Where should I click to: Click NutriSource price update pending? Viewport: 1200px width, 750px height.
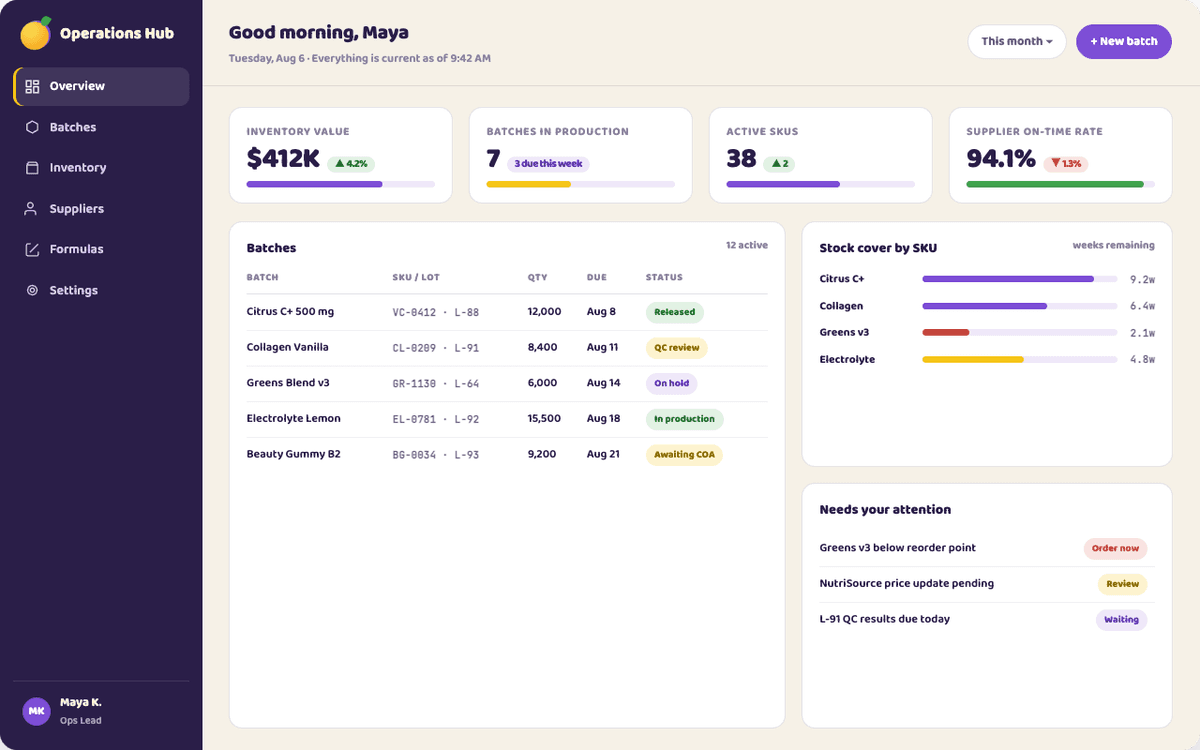tap(907, 584)
